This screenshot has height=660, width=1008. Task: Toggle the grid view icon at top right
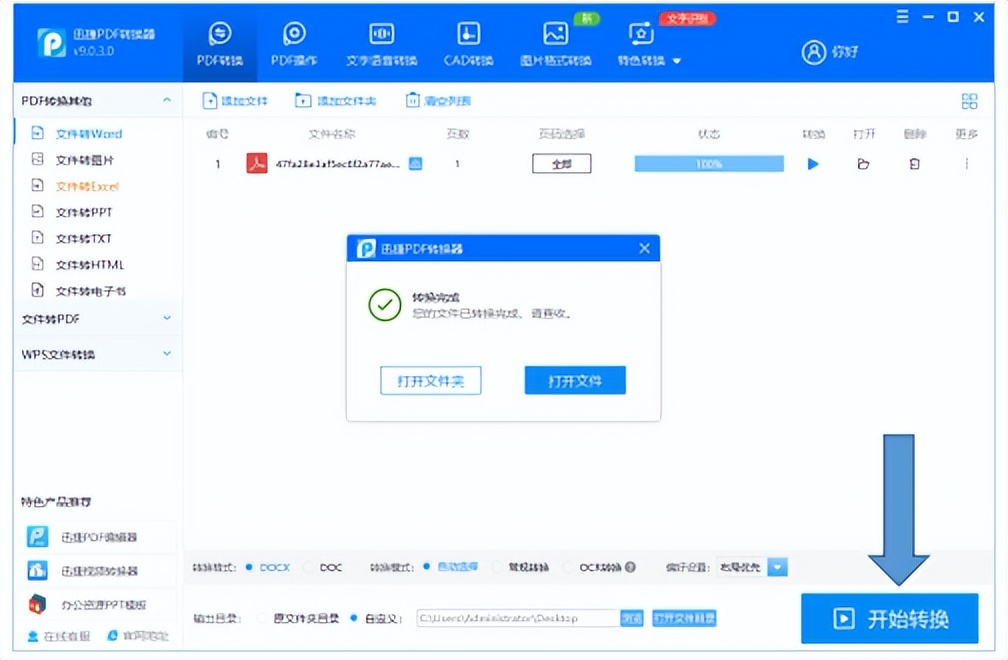click(x=969, y=101)
